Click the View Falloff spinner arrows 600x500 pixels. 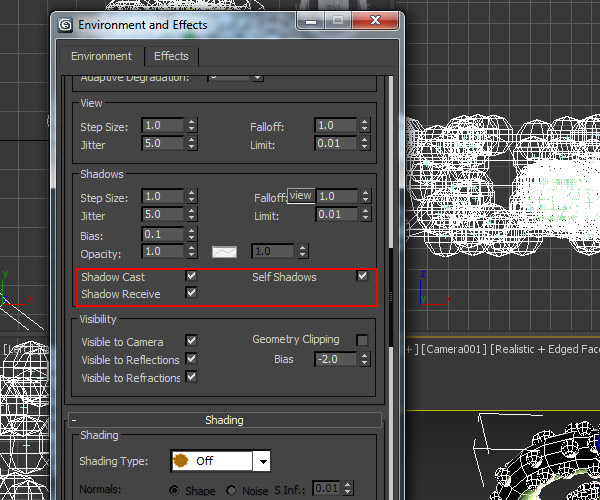(x=365, y=125)
